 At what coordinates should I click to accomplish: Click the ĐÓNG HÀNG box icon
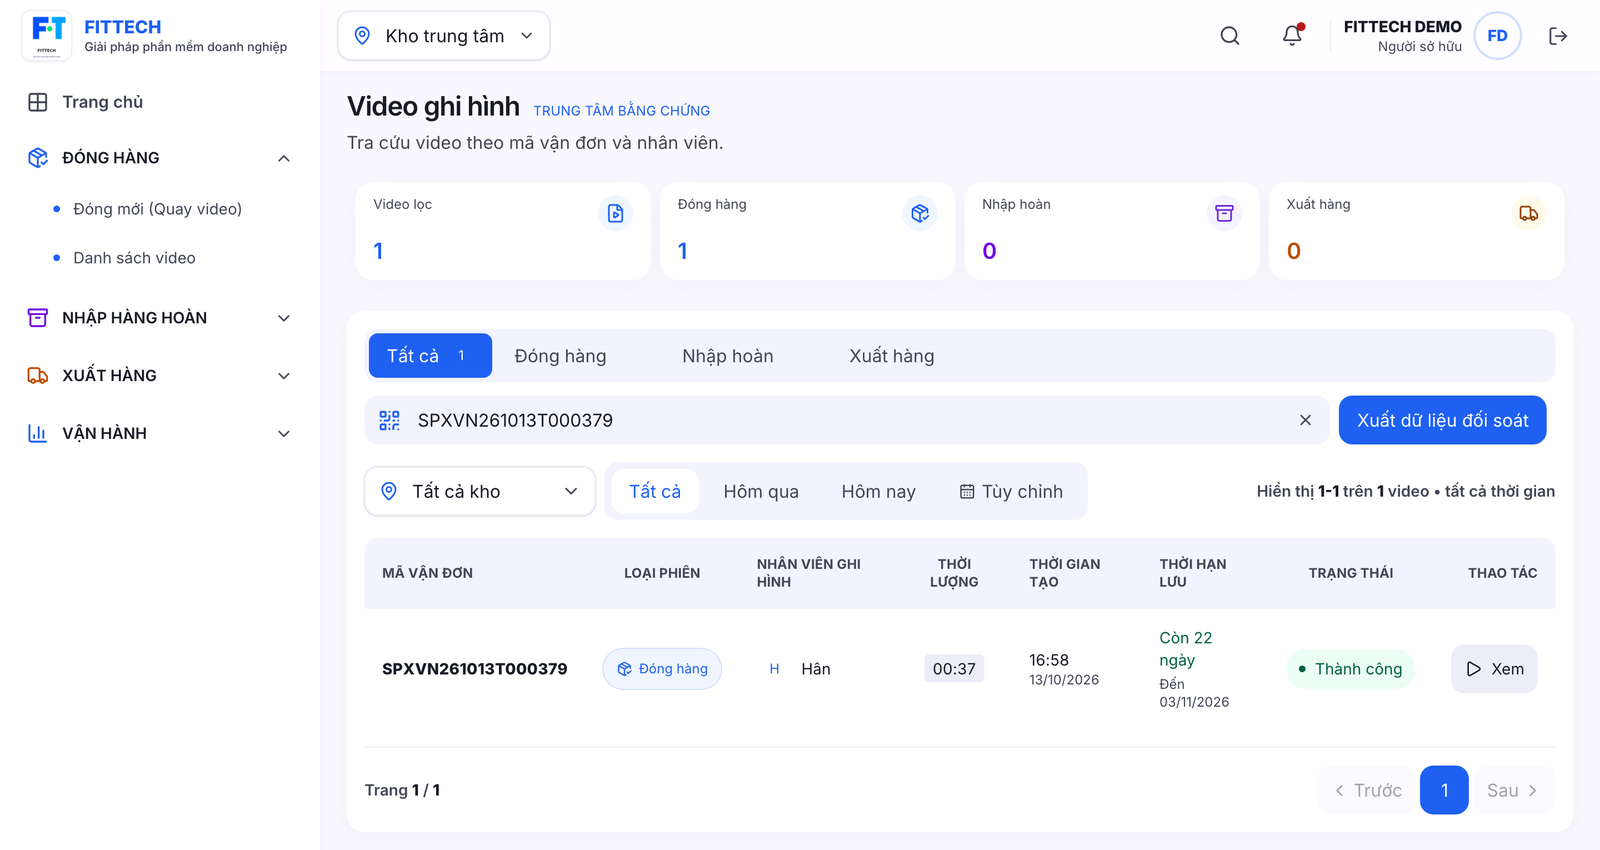tap(38, 158)
